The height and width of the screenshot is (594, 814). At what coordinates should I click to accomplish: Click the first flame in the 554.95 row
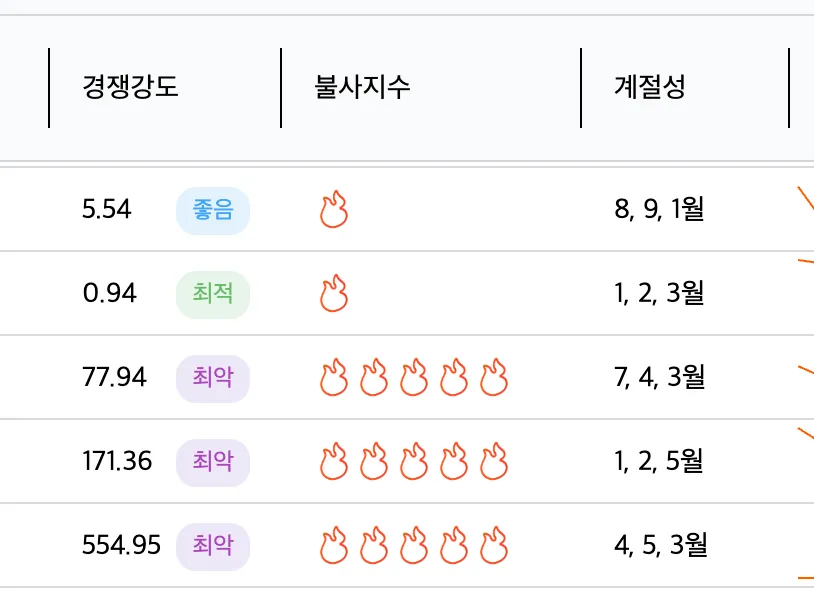click(x=334, y=546)
